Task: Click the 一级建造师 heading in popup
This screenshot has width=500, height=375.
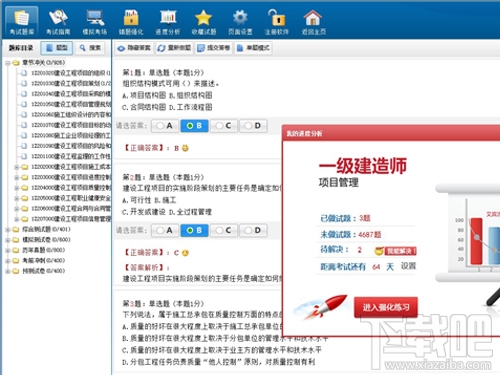Action: [363, 166]
